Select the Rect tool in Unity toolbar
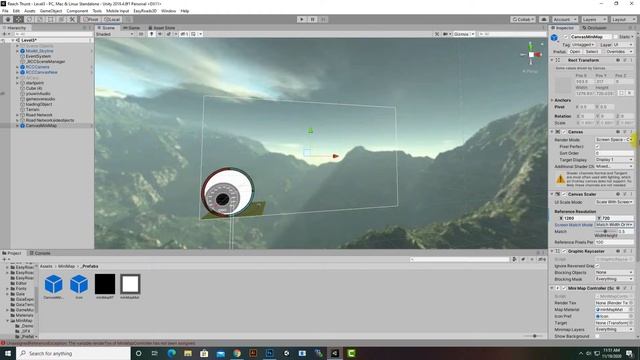This screenshot has height=360, width=640. 51,19
